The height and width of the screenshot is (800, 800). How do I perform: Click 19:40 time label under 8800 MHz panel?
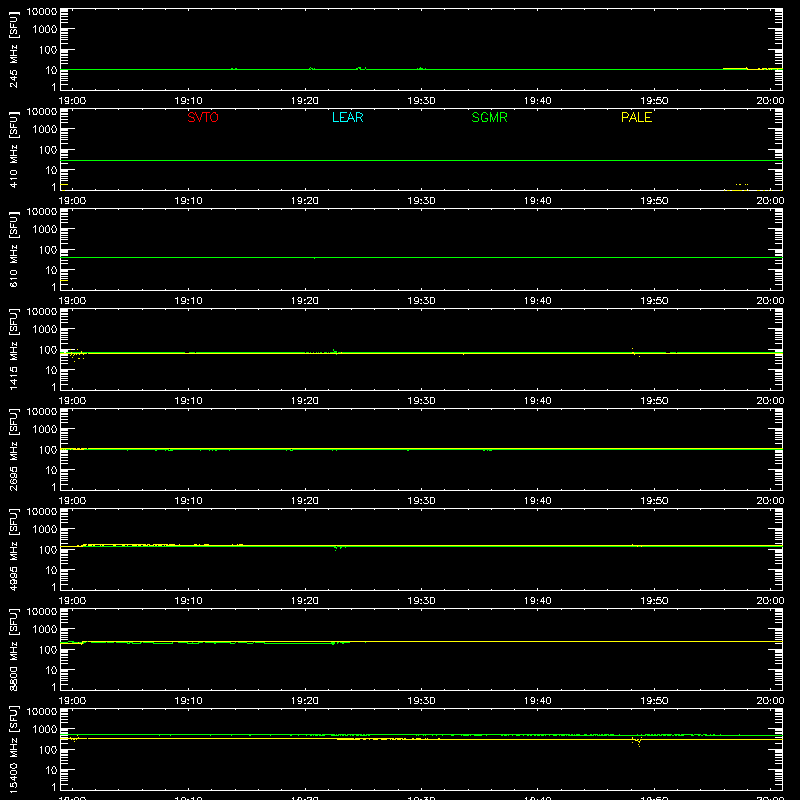pos(538,701)
